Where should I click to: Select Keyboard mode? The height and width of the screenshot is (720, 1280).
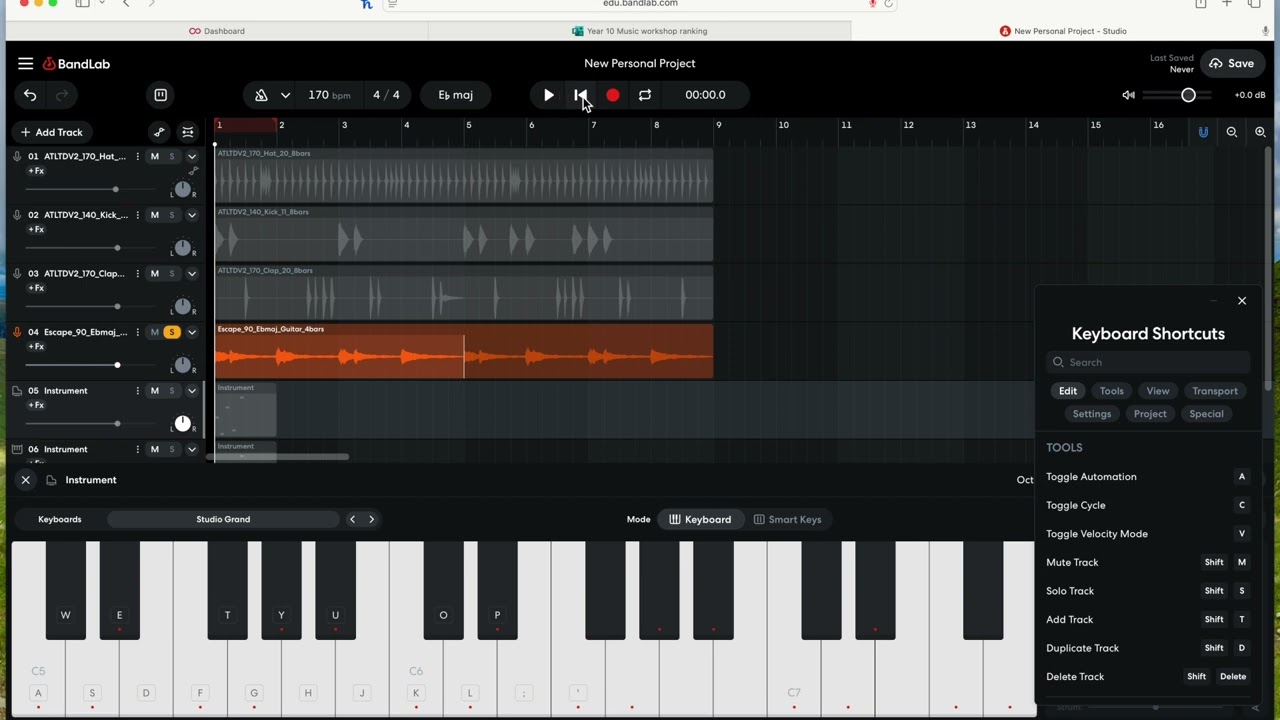pyautogui.click(x=700, y=519)
